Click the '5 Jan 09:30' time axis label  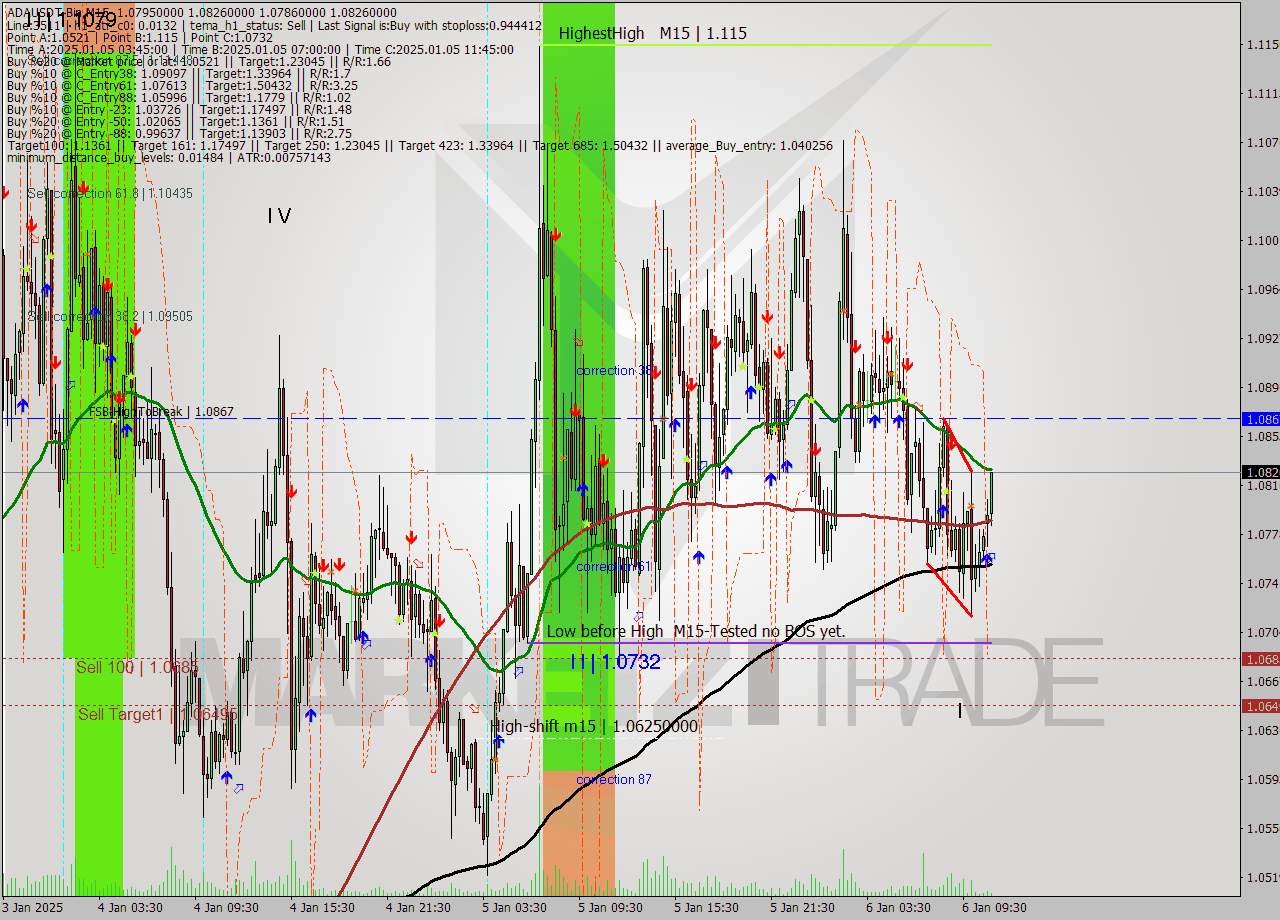(610, 908)
